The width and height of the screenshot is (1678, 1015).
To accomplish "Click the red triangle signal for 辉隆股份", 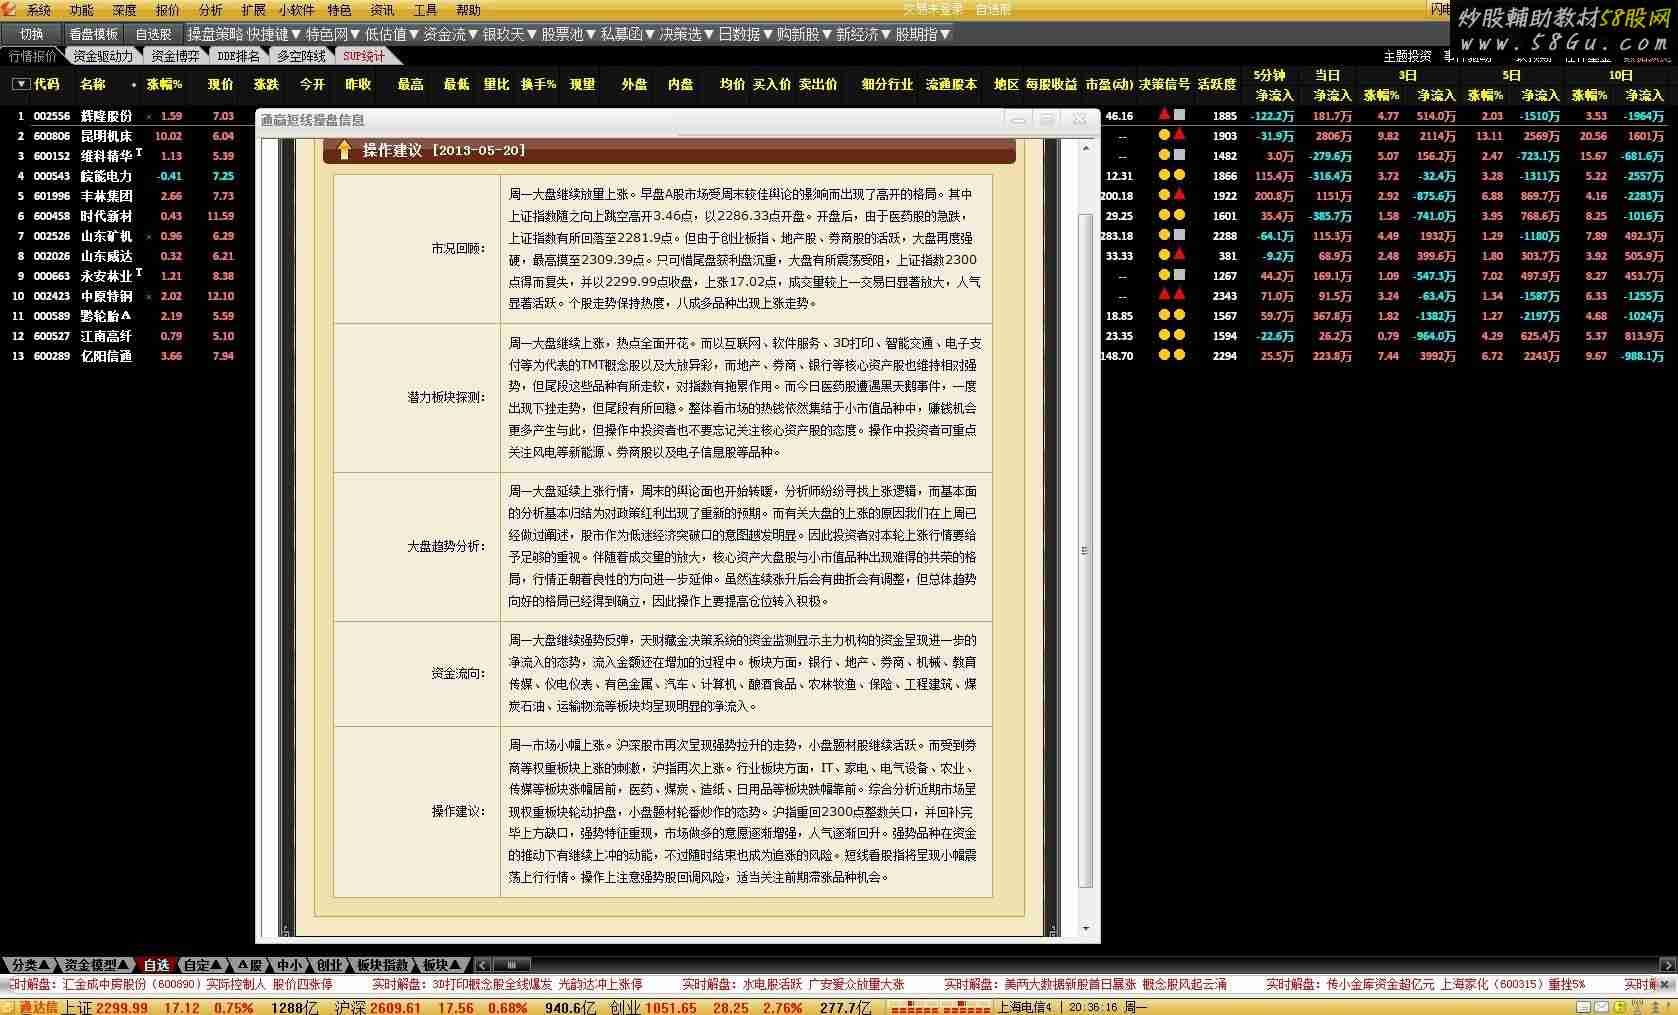I will point(1164,115).
